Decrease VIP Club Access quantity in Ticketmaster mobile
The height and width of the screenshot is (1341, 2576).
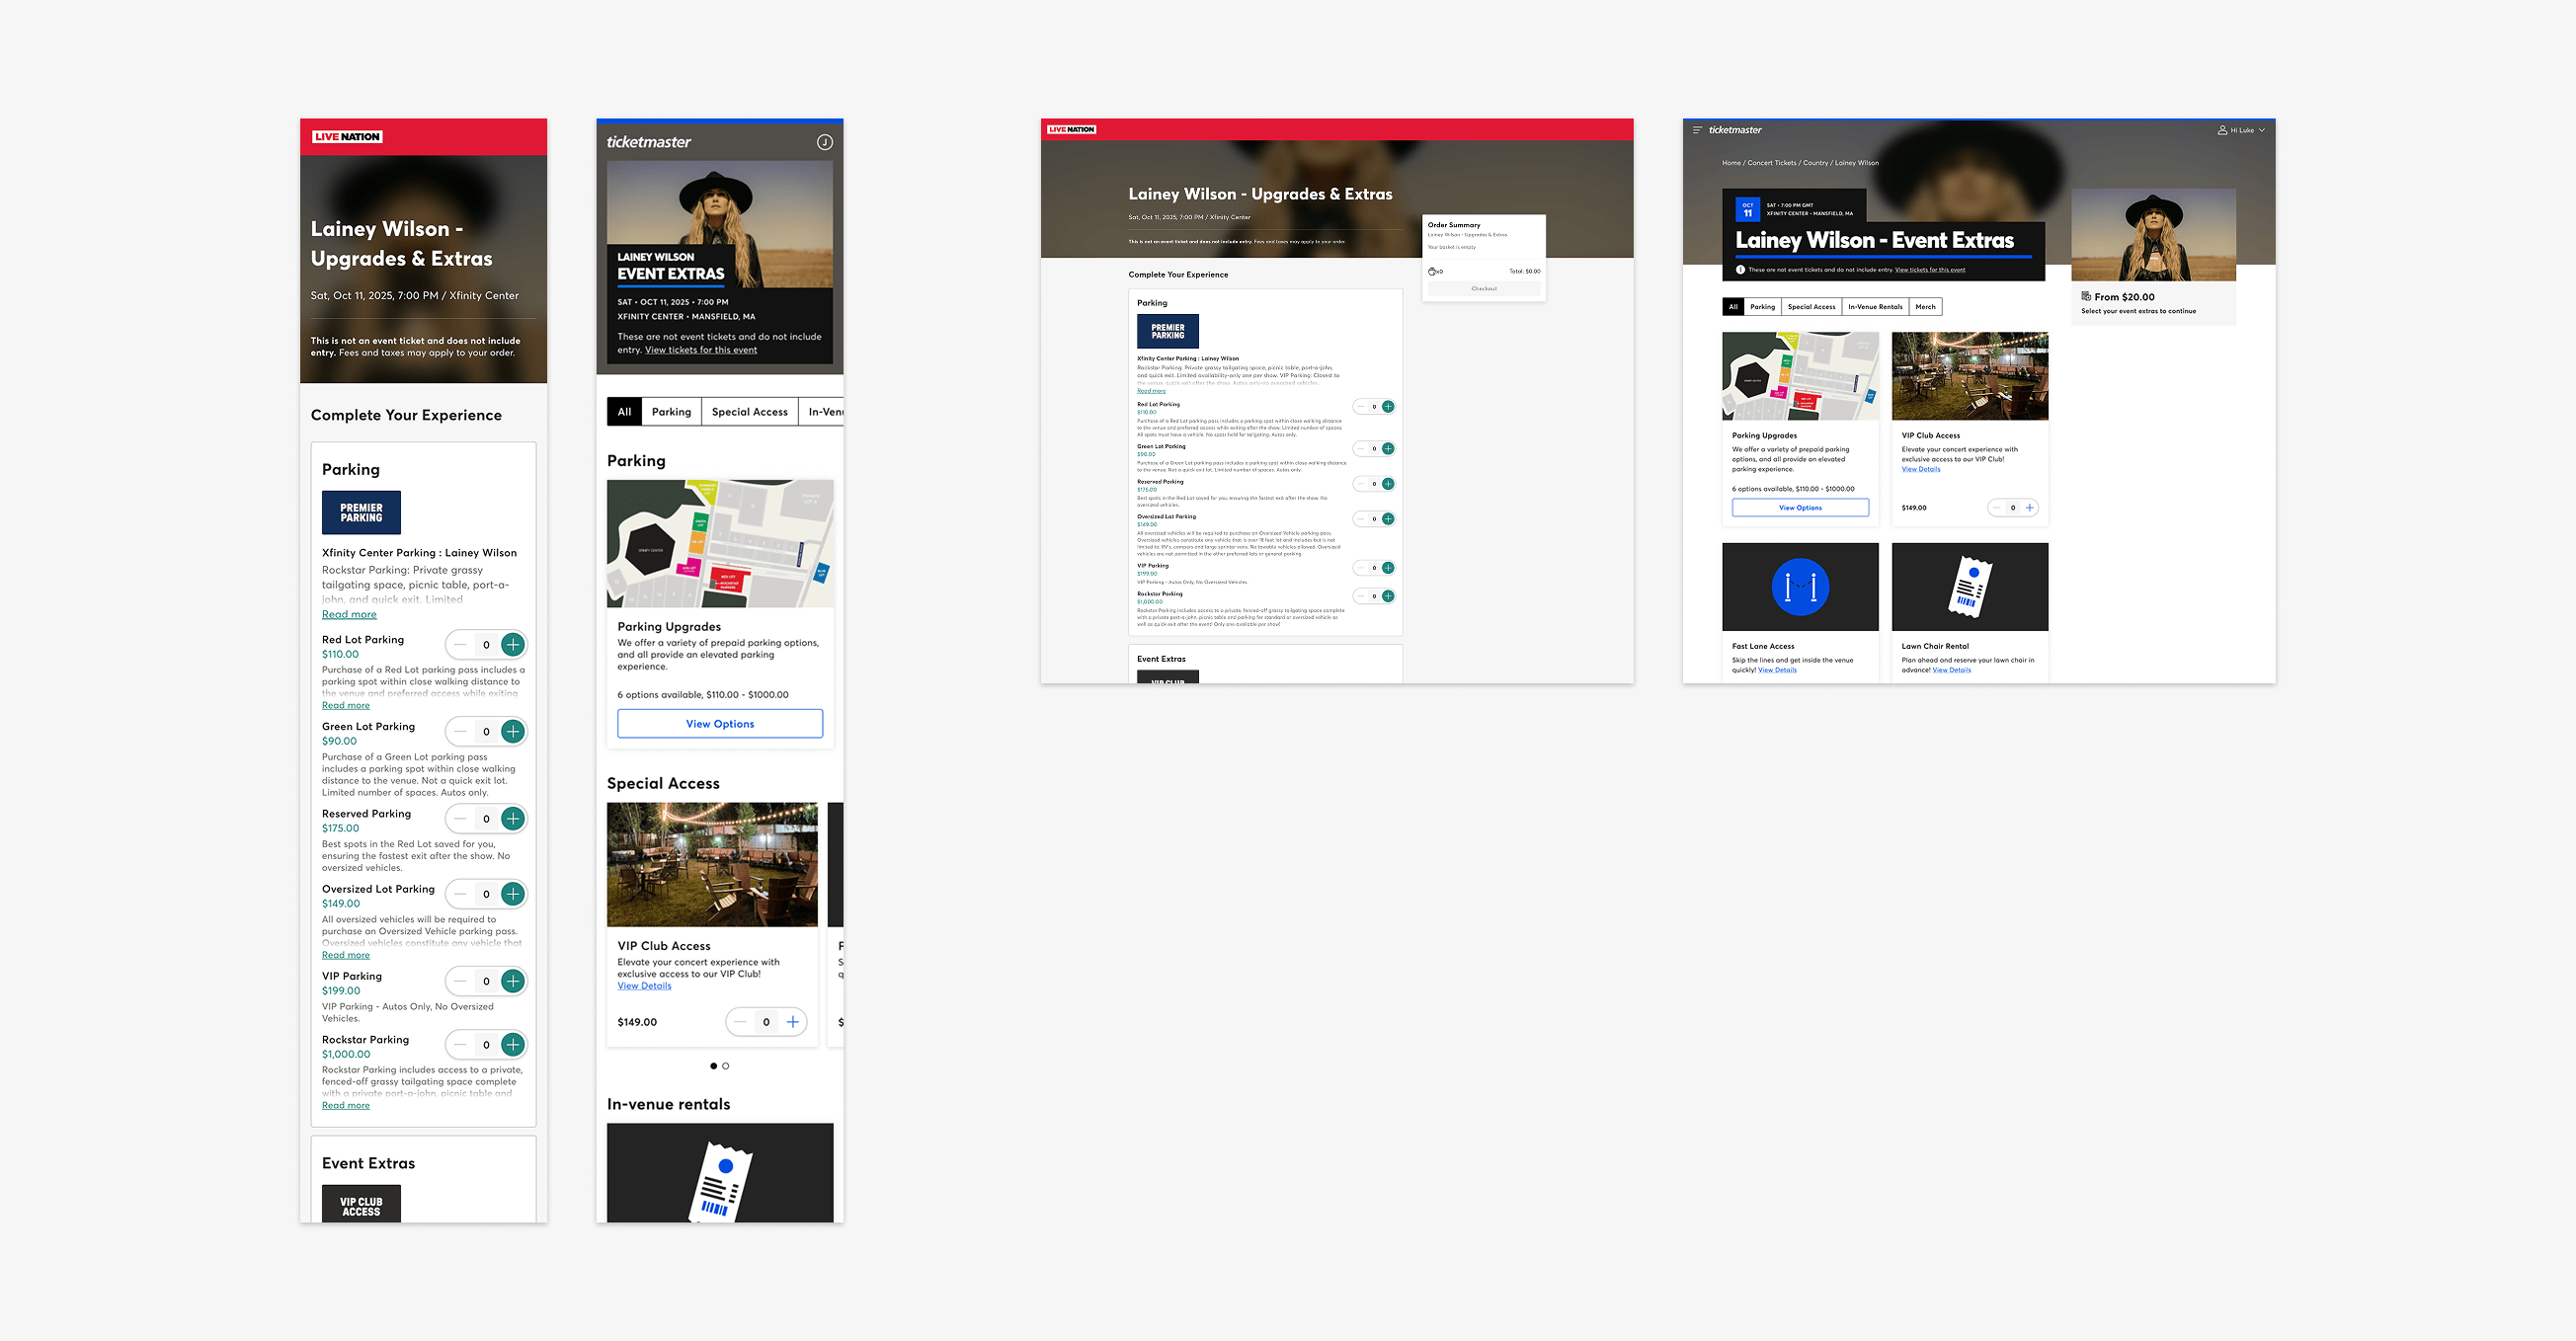point(740,1022)
